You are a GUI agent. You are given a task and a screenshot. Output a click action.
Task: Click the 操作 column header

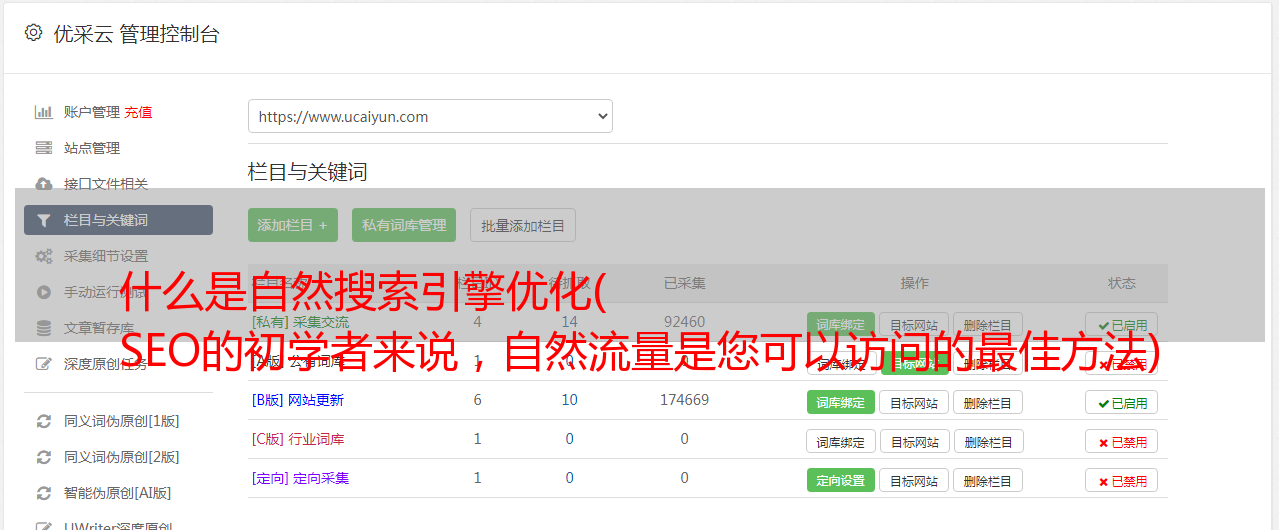[914, 283]
